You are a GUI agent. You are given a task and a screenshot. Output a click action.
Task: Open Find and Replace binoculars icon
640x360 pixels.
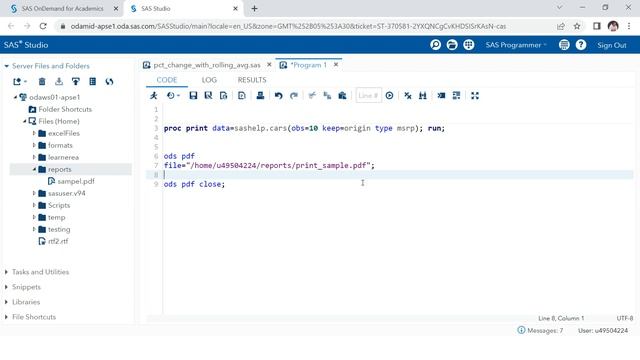pos(422,96)
